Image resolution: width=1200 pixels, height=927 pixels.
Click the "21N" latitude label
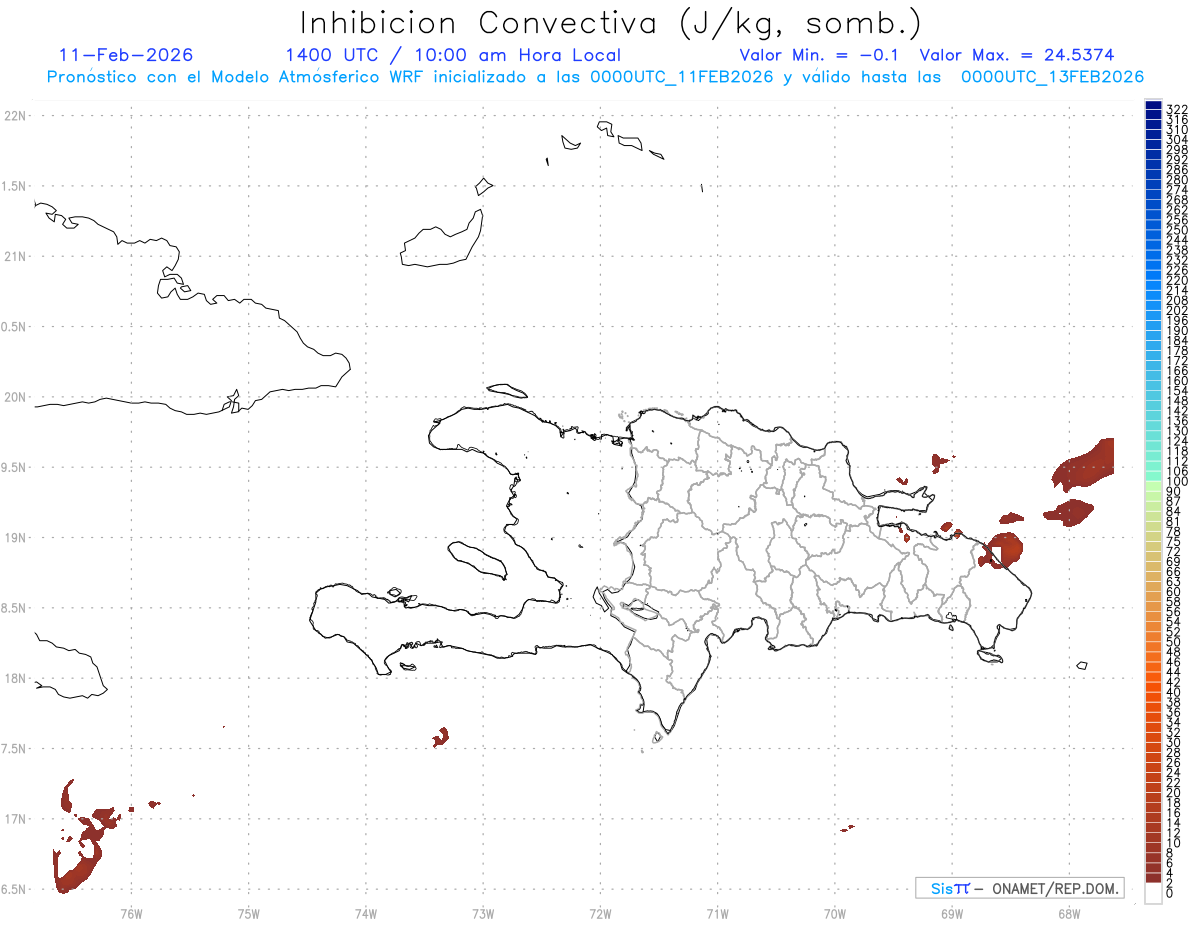click(15, 256)
